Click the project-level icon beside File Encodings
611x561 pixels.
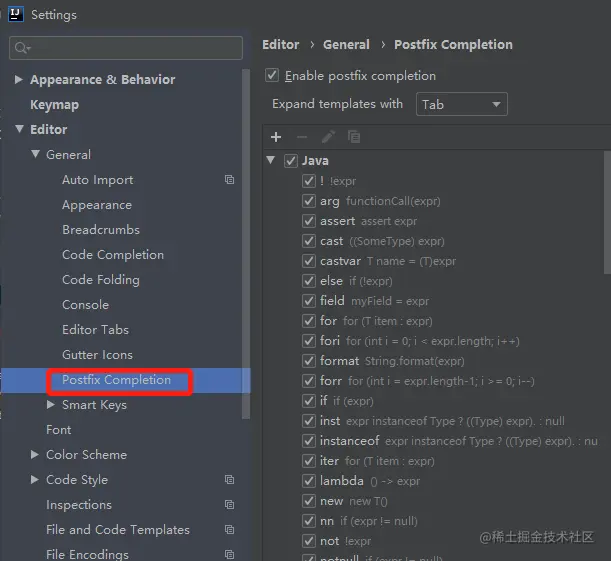pyautogui.click(x=230, y=554)
